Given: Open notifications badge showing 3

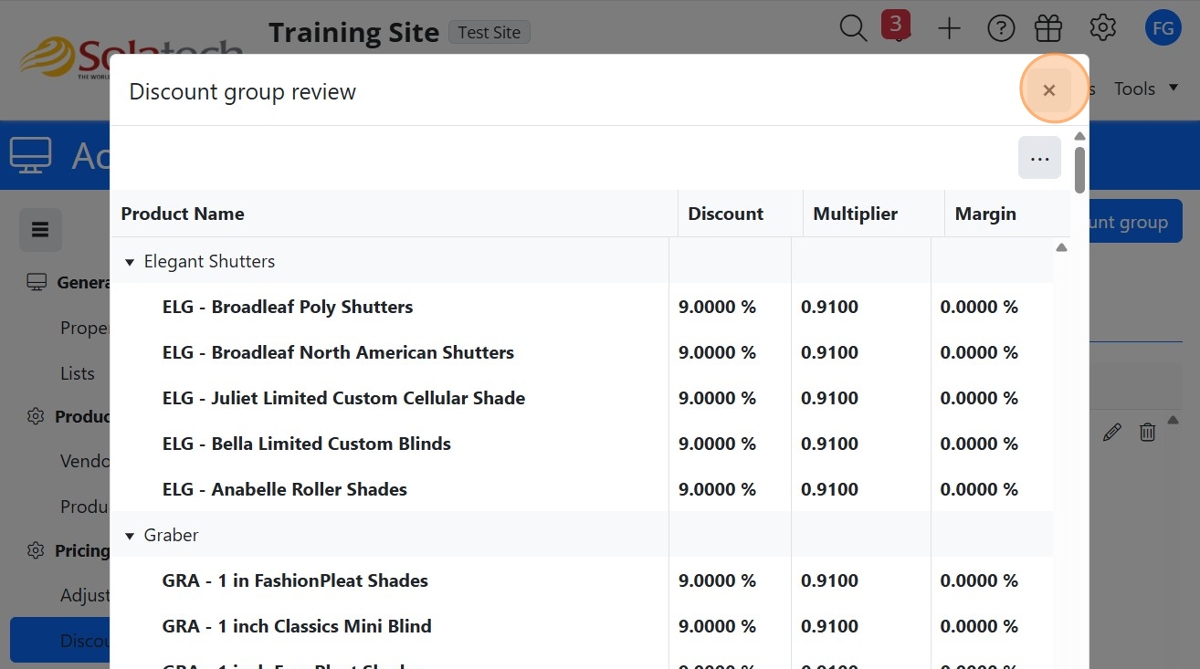Looking at the screenshot, I should point(896,24).
